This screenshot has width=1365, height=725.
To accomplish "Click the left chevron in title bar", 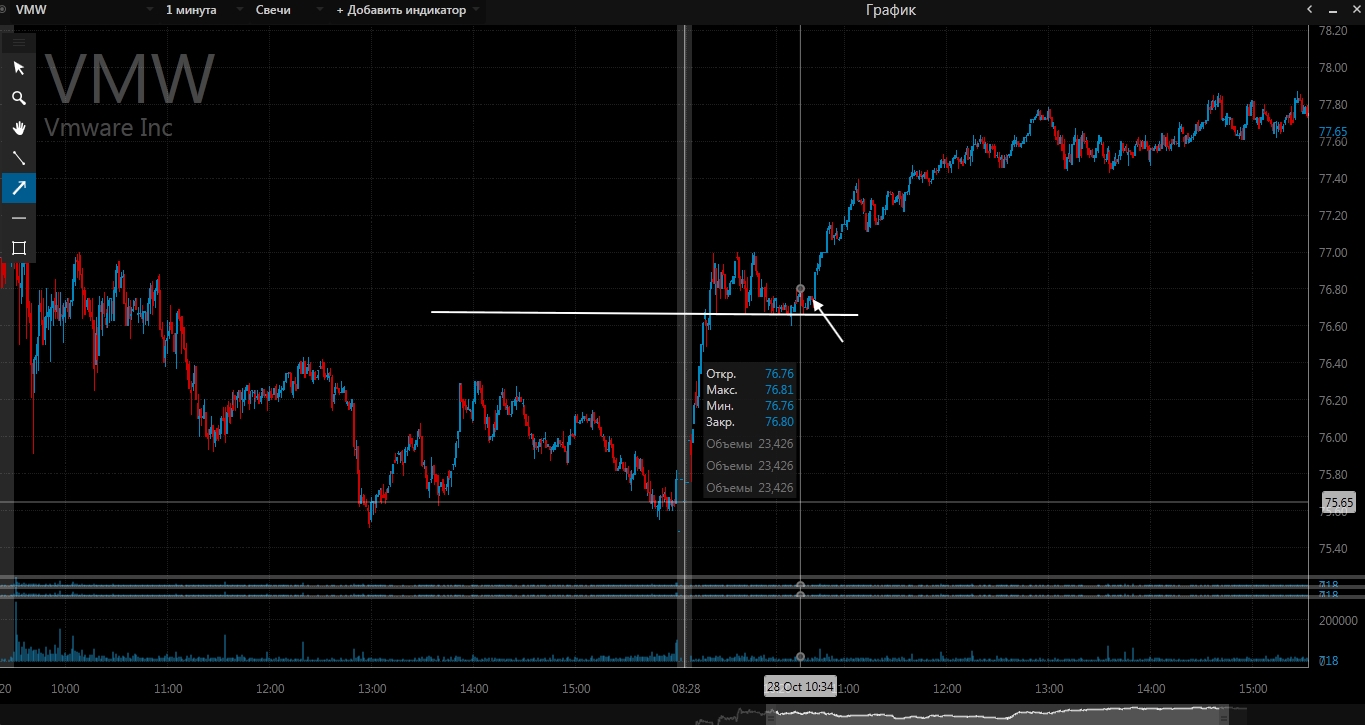I will tap(1309, 10).
